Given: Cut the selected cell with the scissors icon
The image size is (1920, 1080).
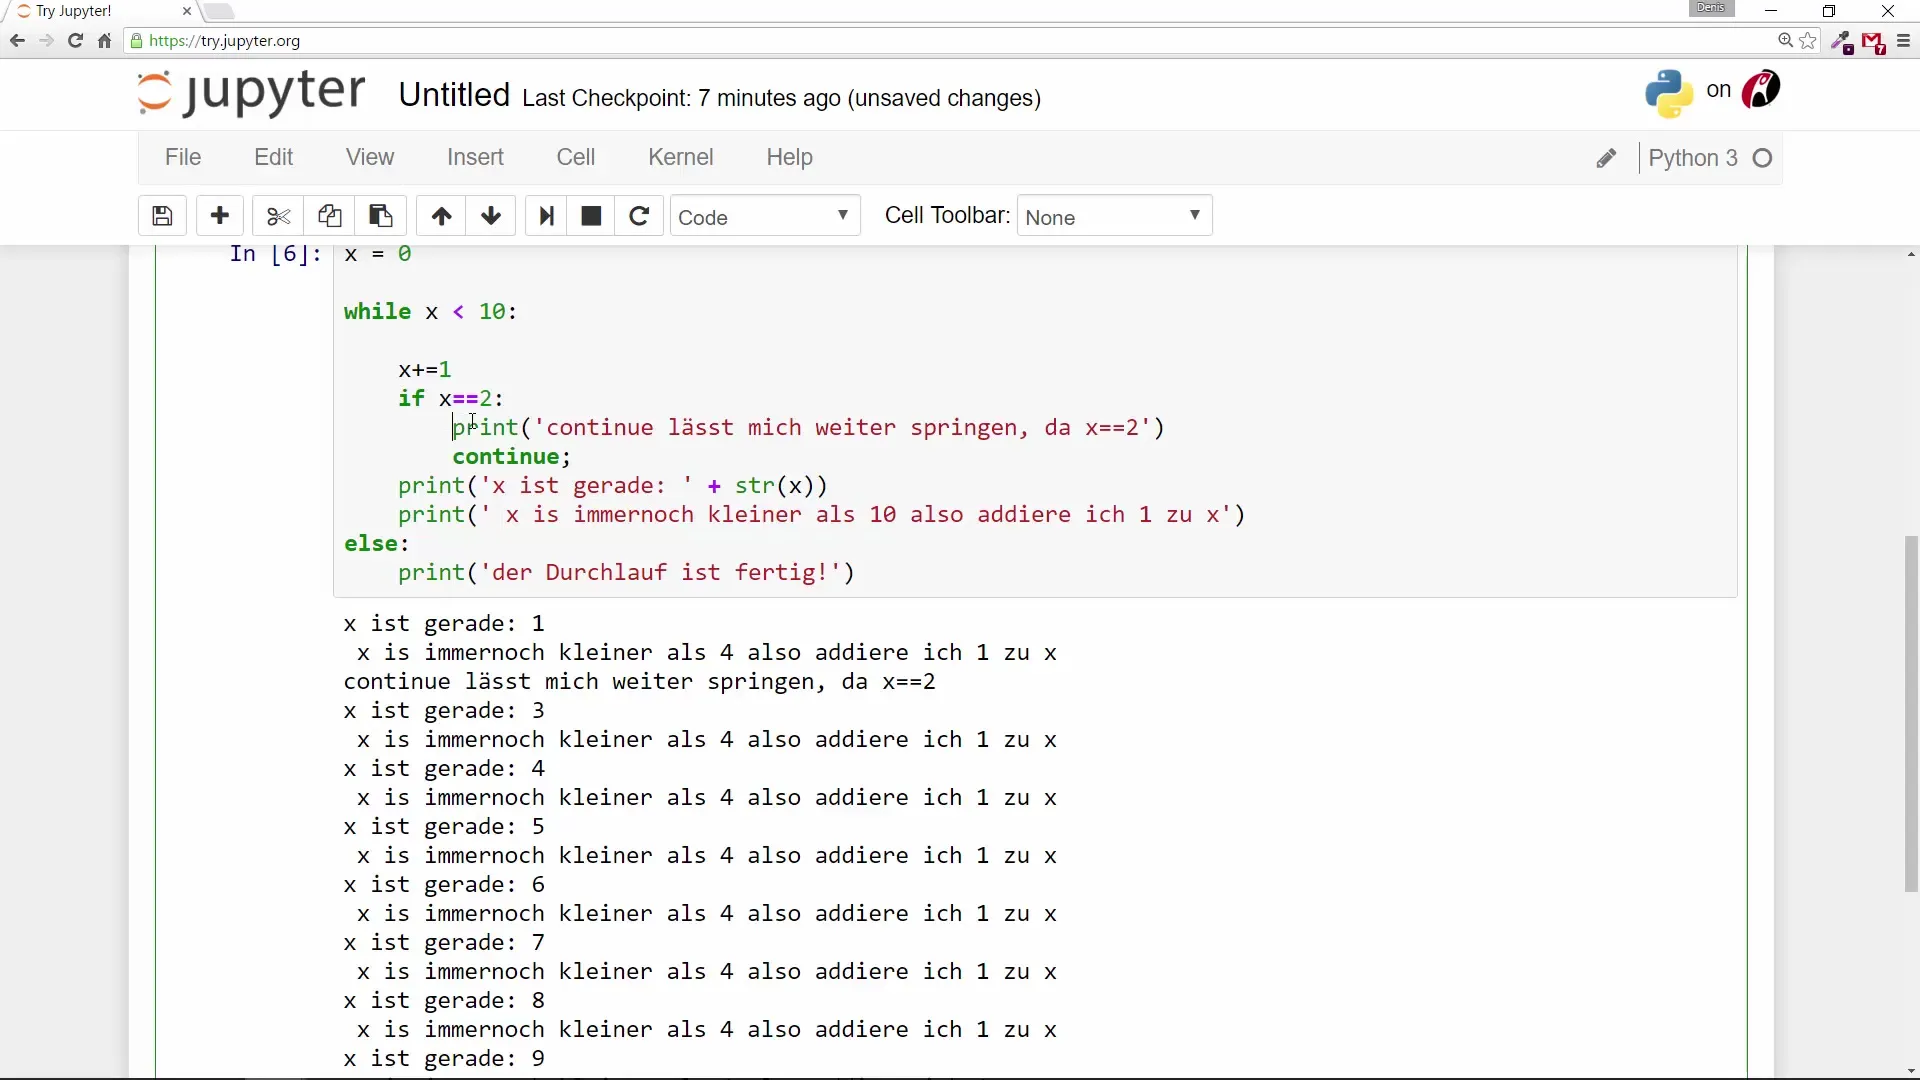Looking at the screenshot, I should pos(278,216).
